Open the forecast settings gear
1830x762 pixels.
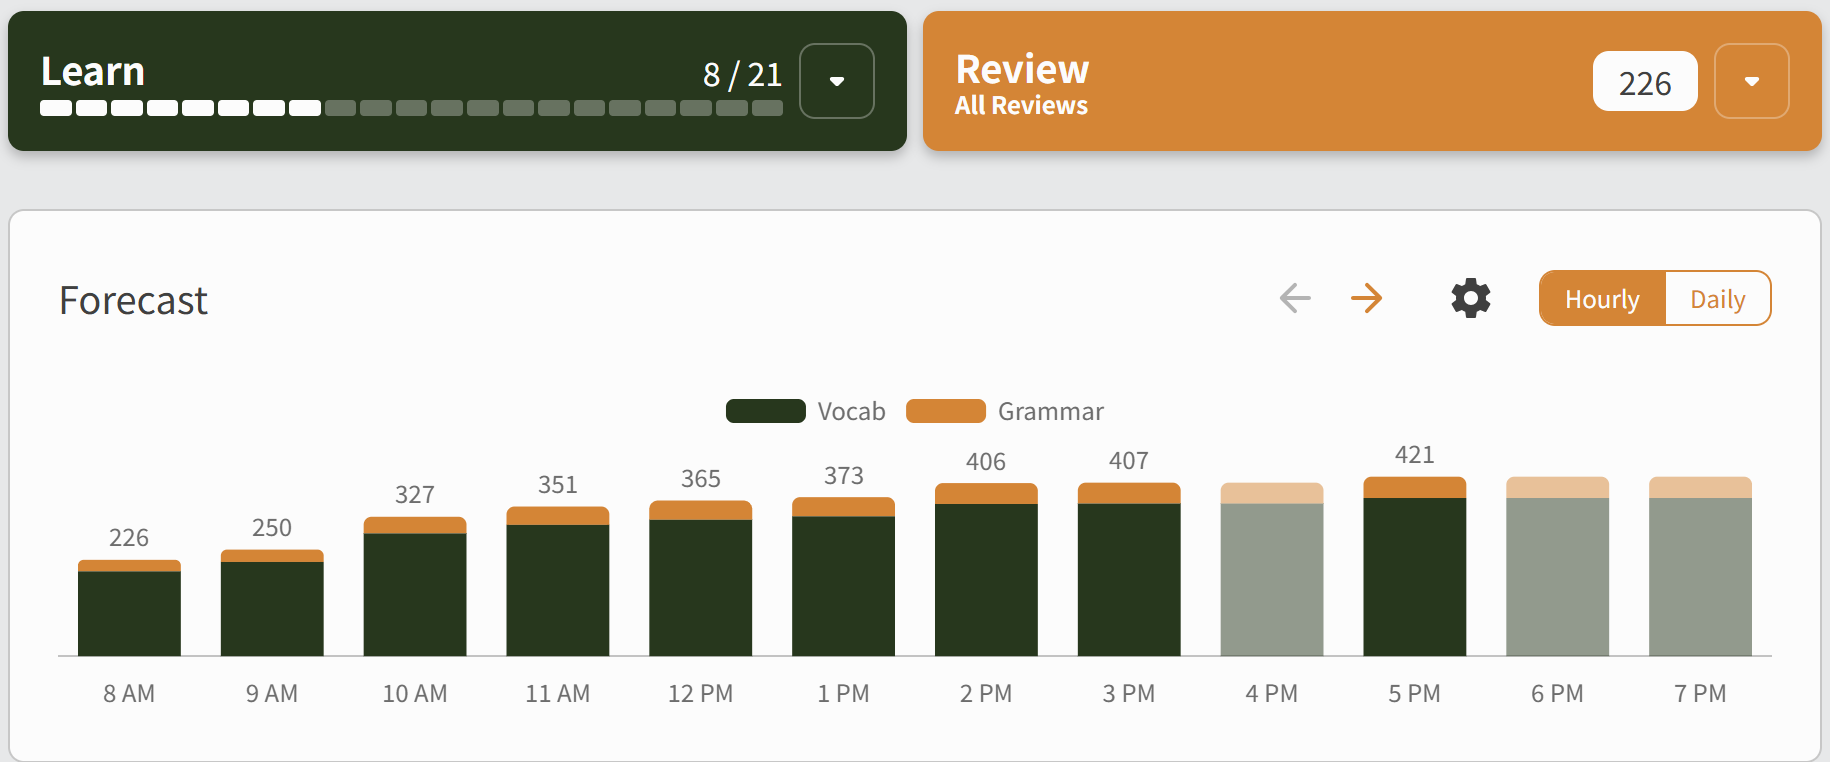pos(1470,298)
